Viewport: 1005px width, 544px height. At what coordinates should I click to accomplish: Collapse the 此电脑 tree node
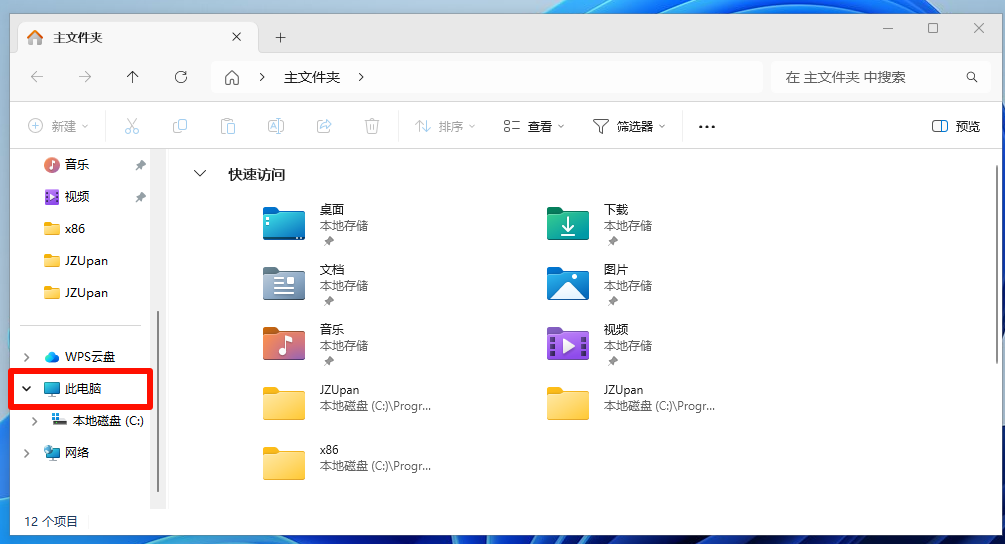[x=26, y=388]
